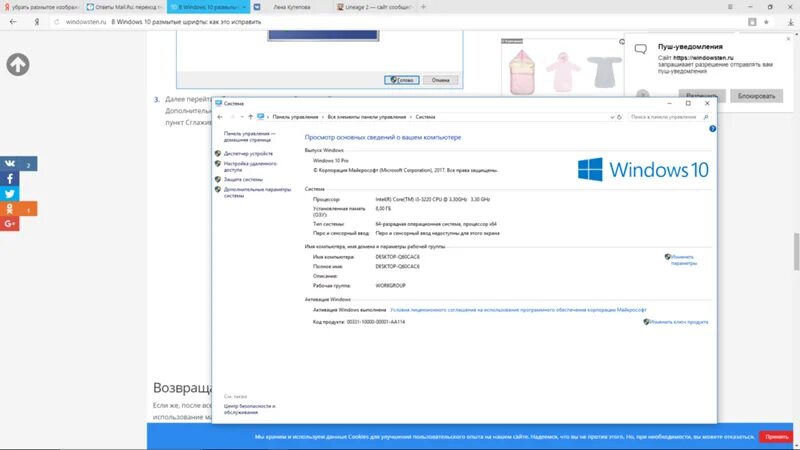Viewport: 800px width, 450px height.
Task: Switch to Лена Кулепова browser tab
Action: [292, 7]
